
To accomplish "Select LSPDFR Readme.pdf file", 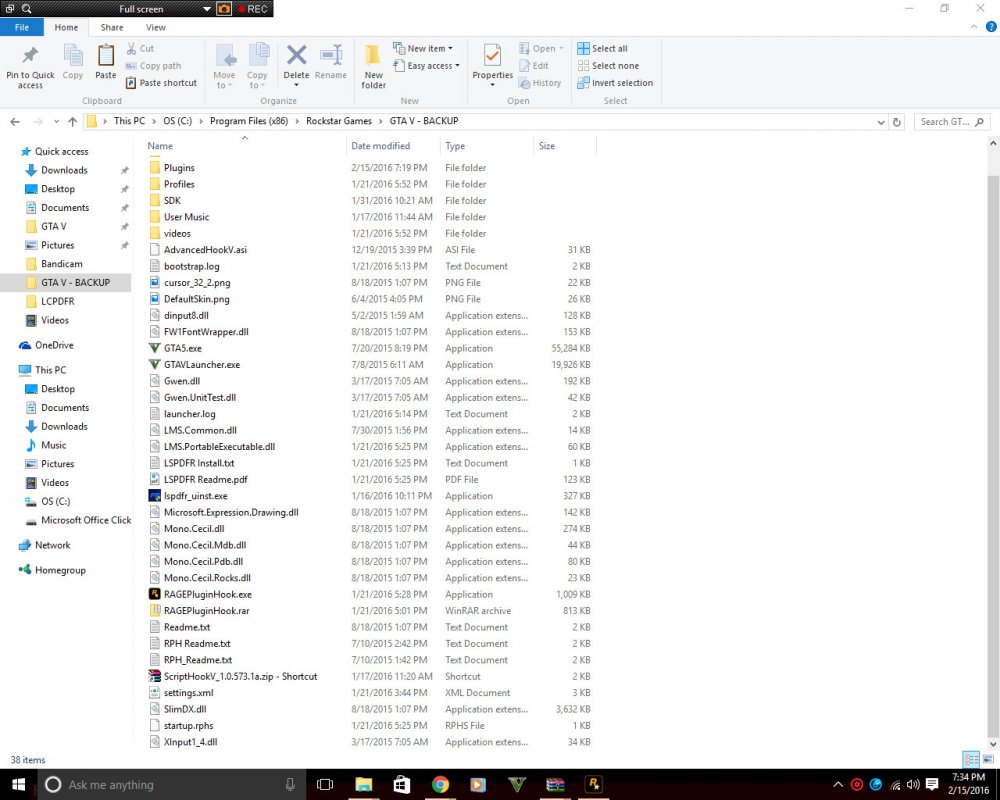I will (205, 480).
